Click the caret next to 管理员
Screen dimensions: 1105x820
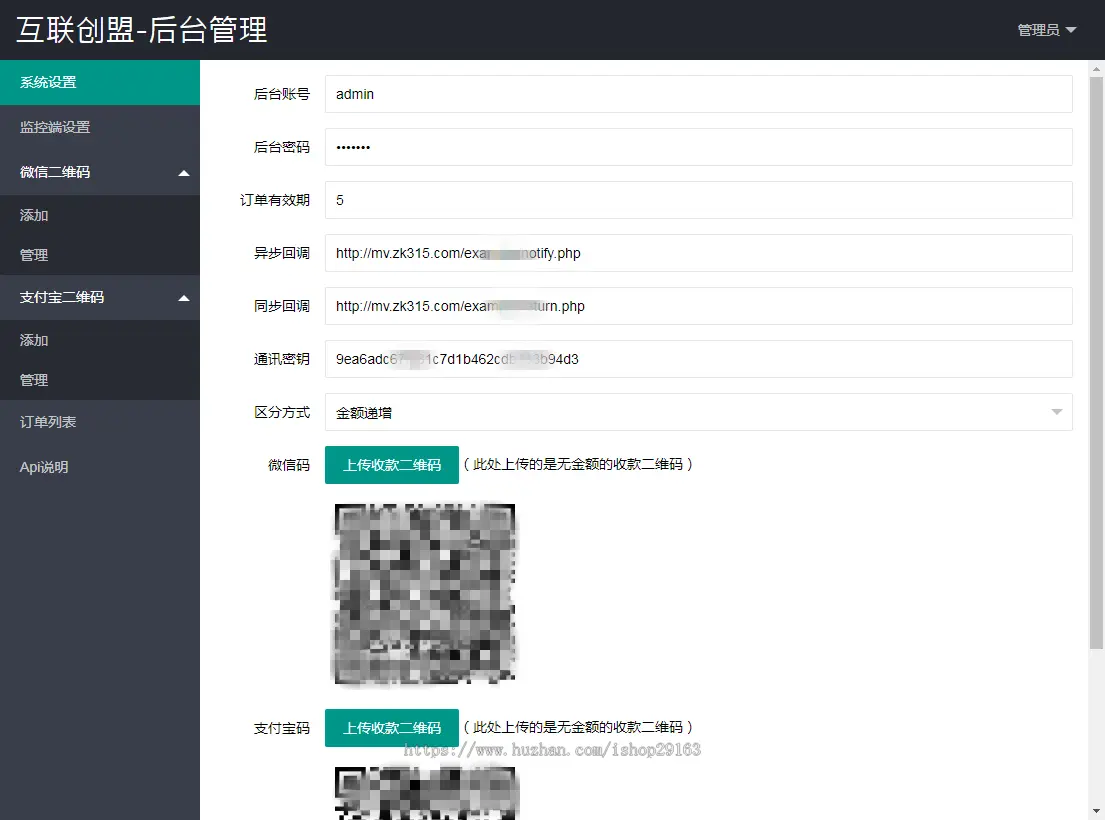1071,30
